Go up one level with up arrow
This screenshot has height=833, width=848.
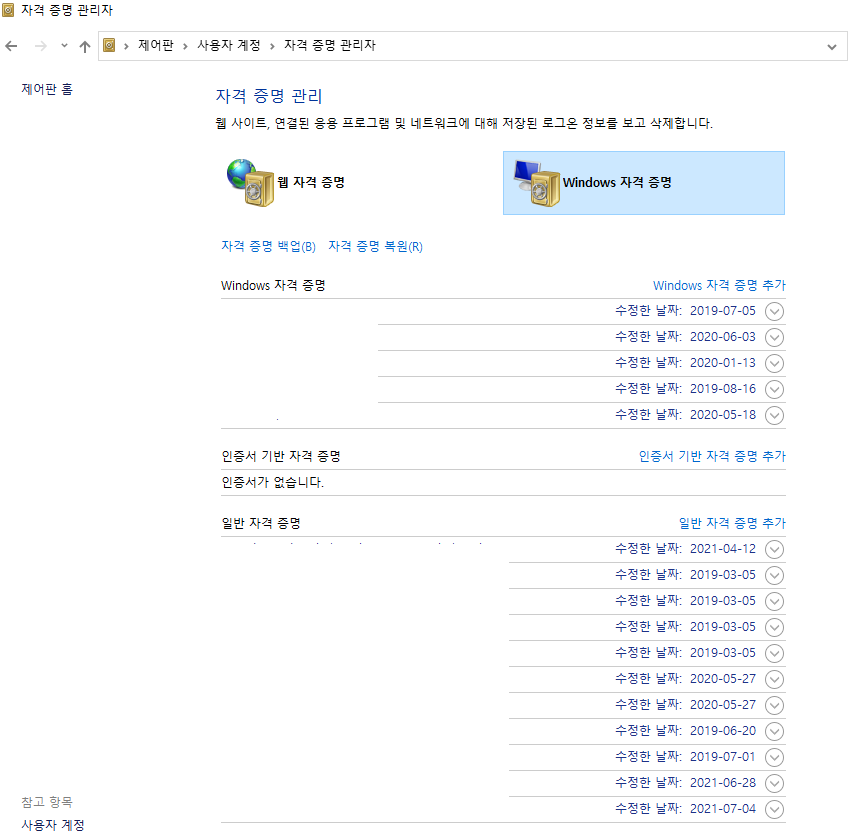pyautogui.click(x=84, y=47)
